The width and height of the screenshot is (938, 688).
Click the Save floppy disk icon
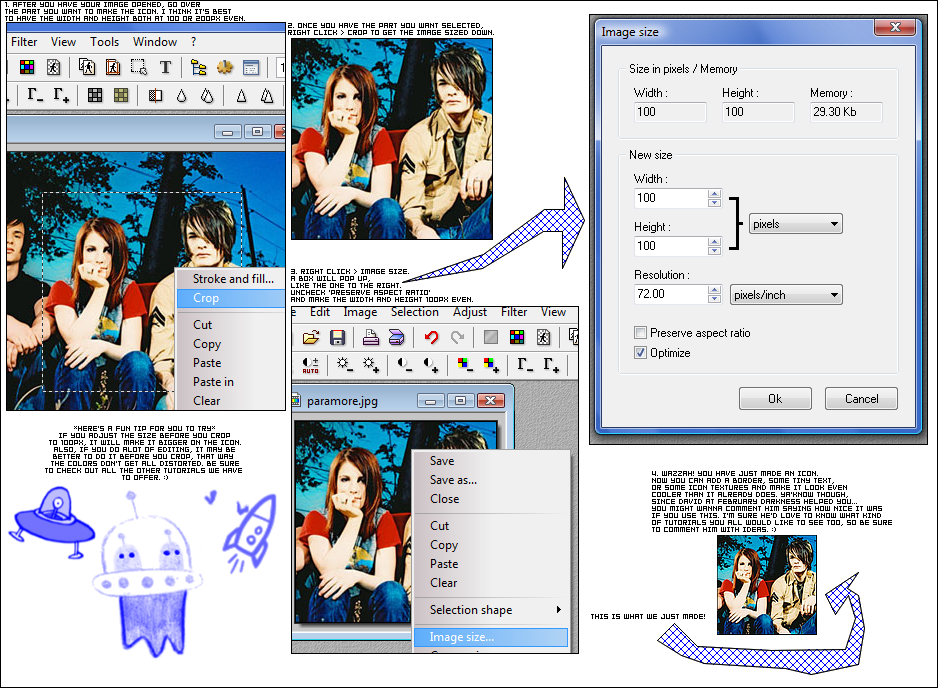point(337,337)
